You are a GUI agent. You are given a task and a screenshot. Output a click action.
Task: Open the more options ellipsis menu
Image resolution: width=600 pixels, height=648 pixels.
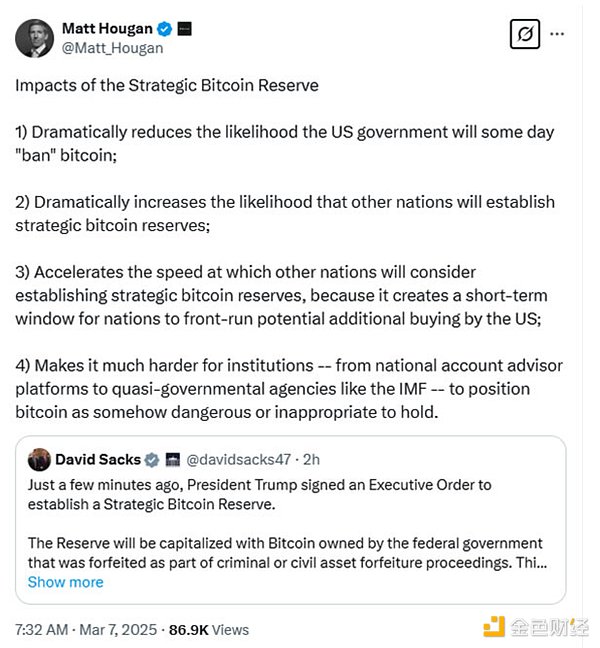tap(558, 33)
